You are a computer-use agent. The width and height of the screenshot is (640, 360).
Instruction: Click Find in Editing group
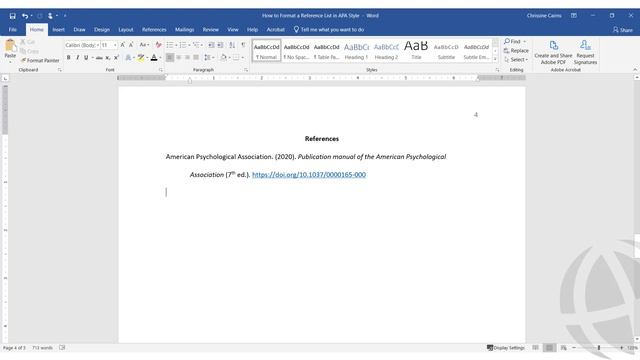[515, 42]
